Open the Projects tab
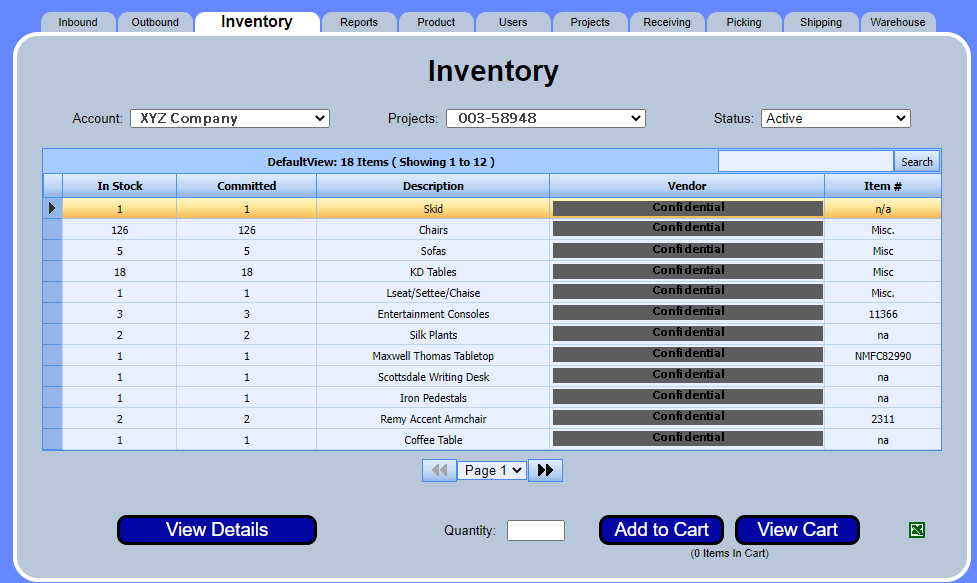977x583 pixels. (590, 22)
